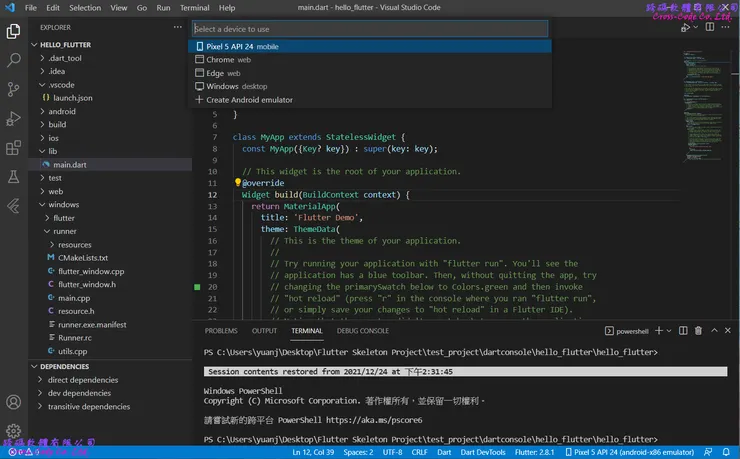Add a new terminal with plus icon

660,330
